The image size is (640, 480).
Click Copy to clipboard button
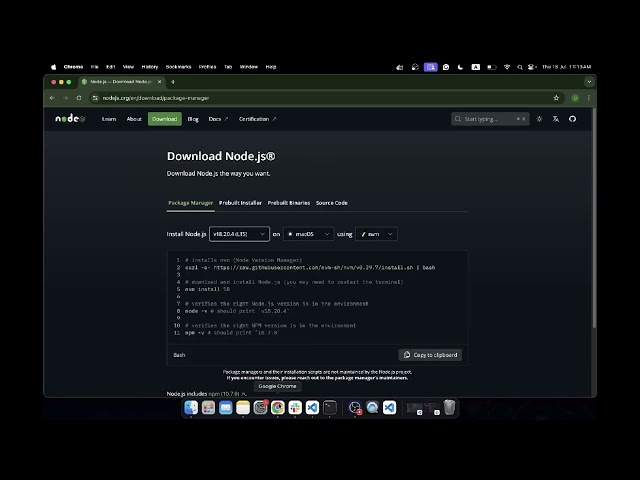tap(430, 355)
